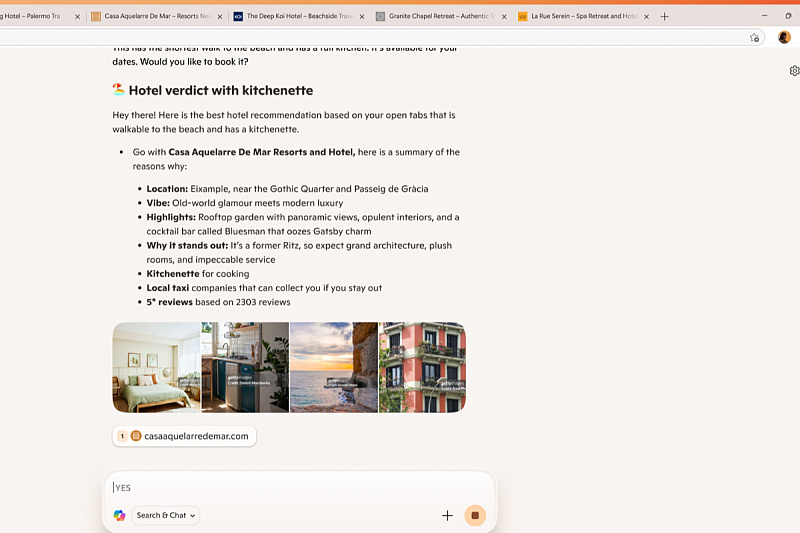Open the user profile avatar
The height and width of the screenshot is (533, 800).
[x=784, y=37]
